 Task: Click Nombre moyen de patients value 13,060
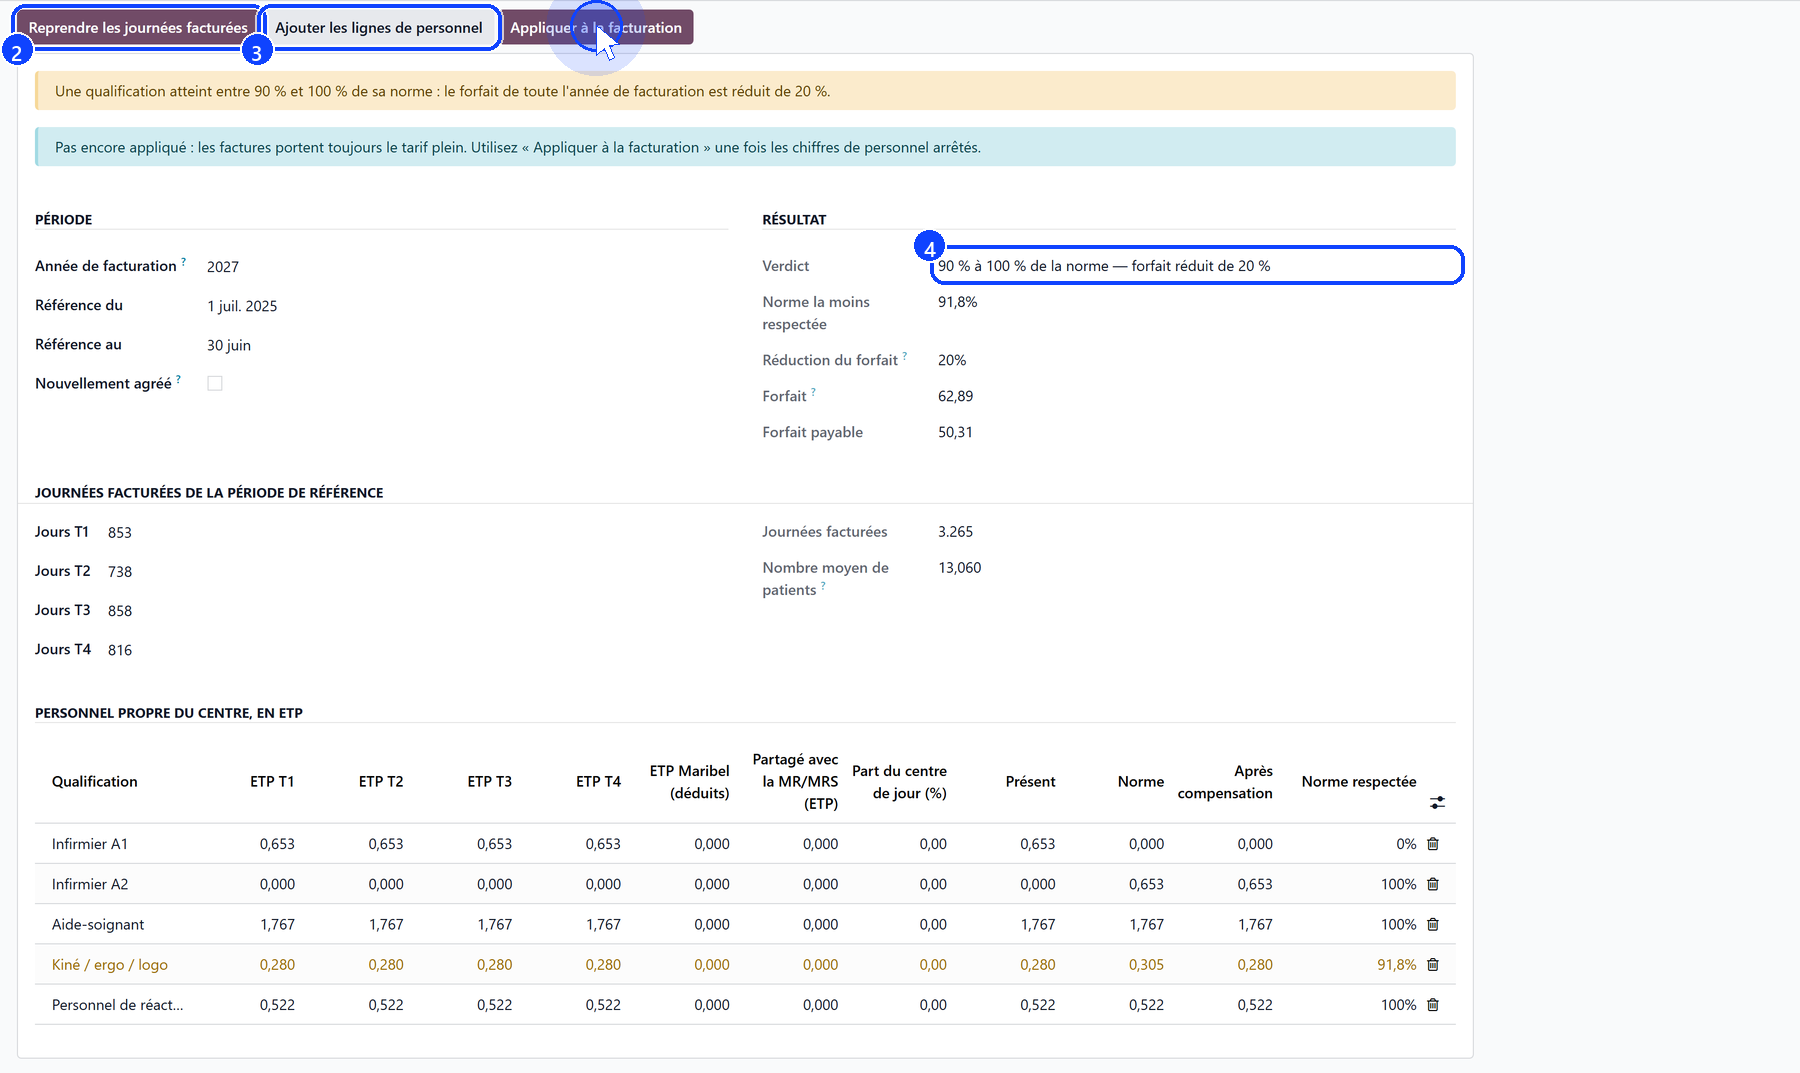coord(960,568)
